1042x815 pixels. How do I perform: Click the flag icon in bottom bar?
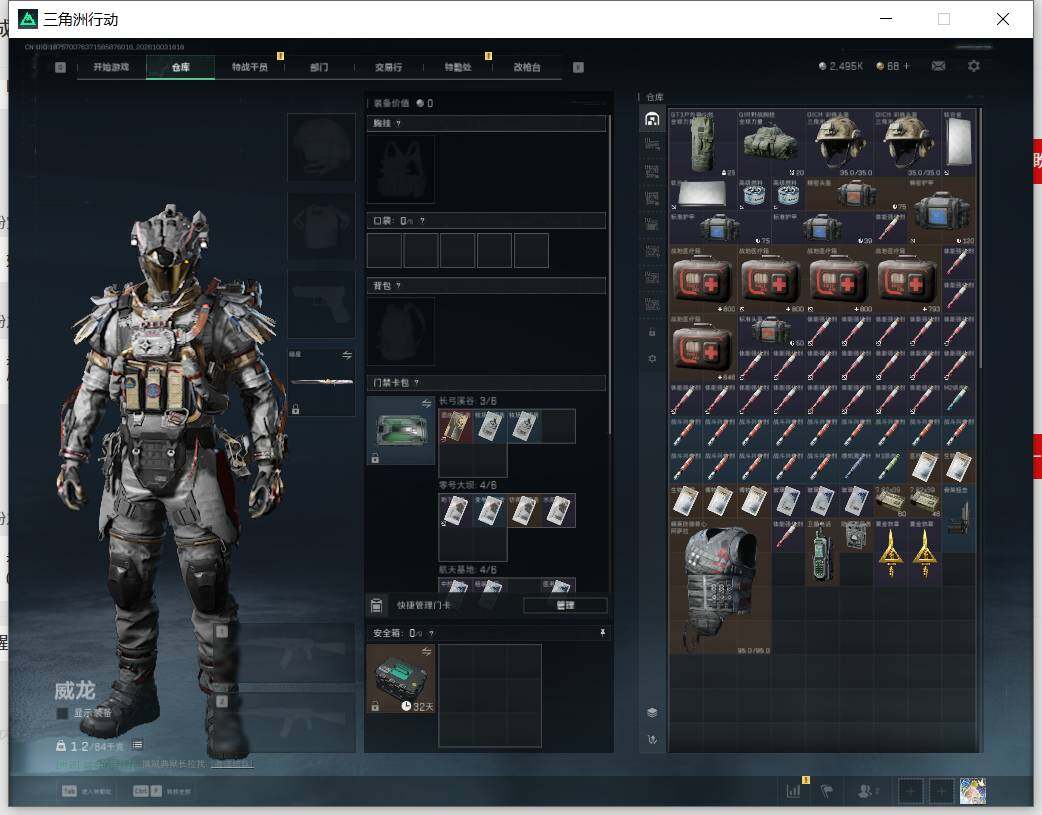827,791
